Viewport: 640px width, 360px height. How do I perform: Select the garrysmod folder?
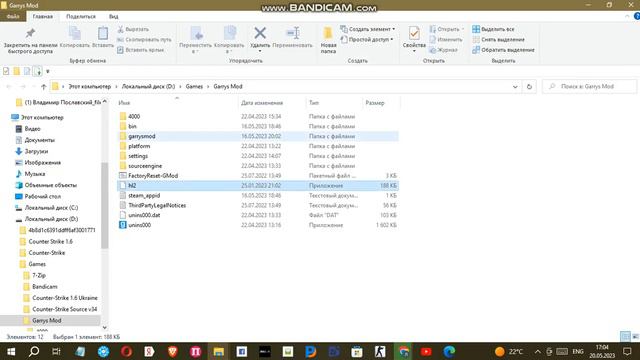tap(258, 136)
